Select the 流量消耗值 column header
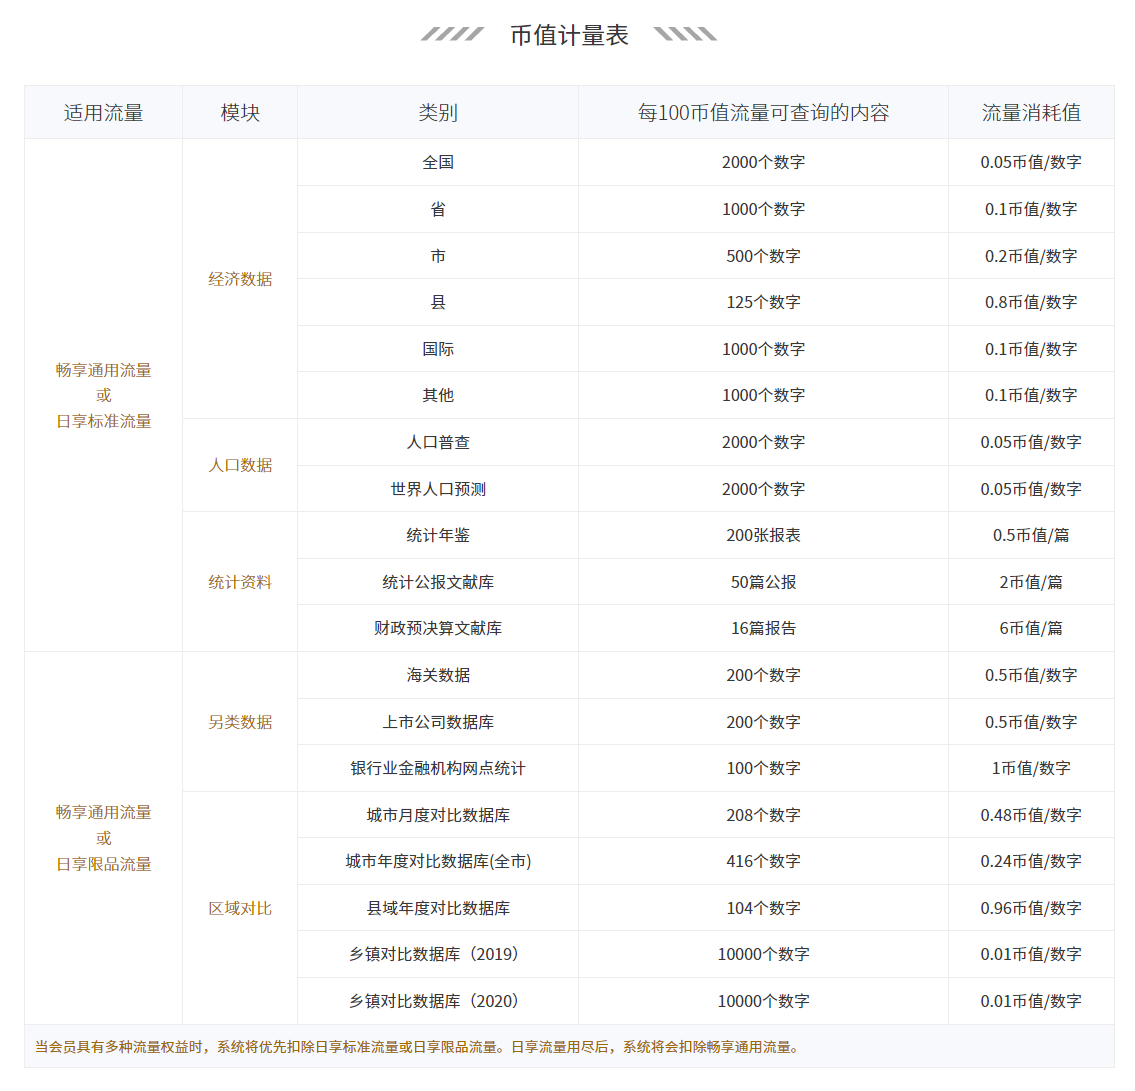The width and height of the screenshot is (1135, 1091). (x=1031, y=113)
